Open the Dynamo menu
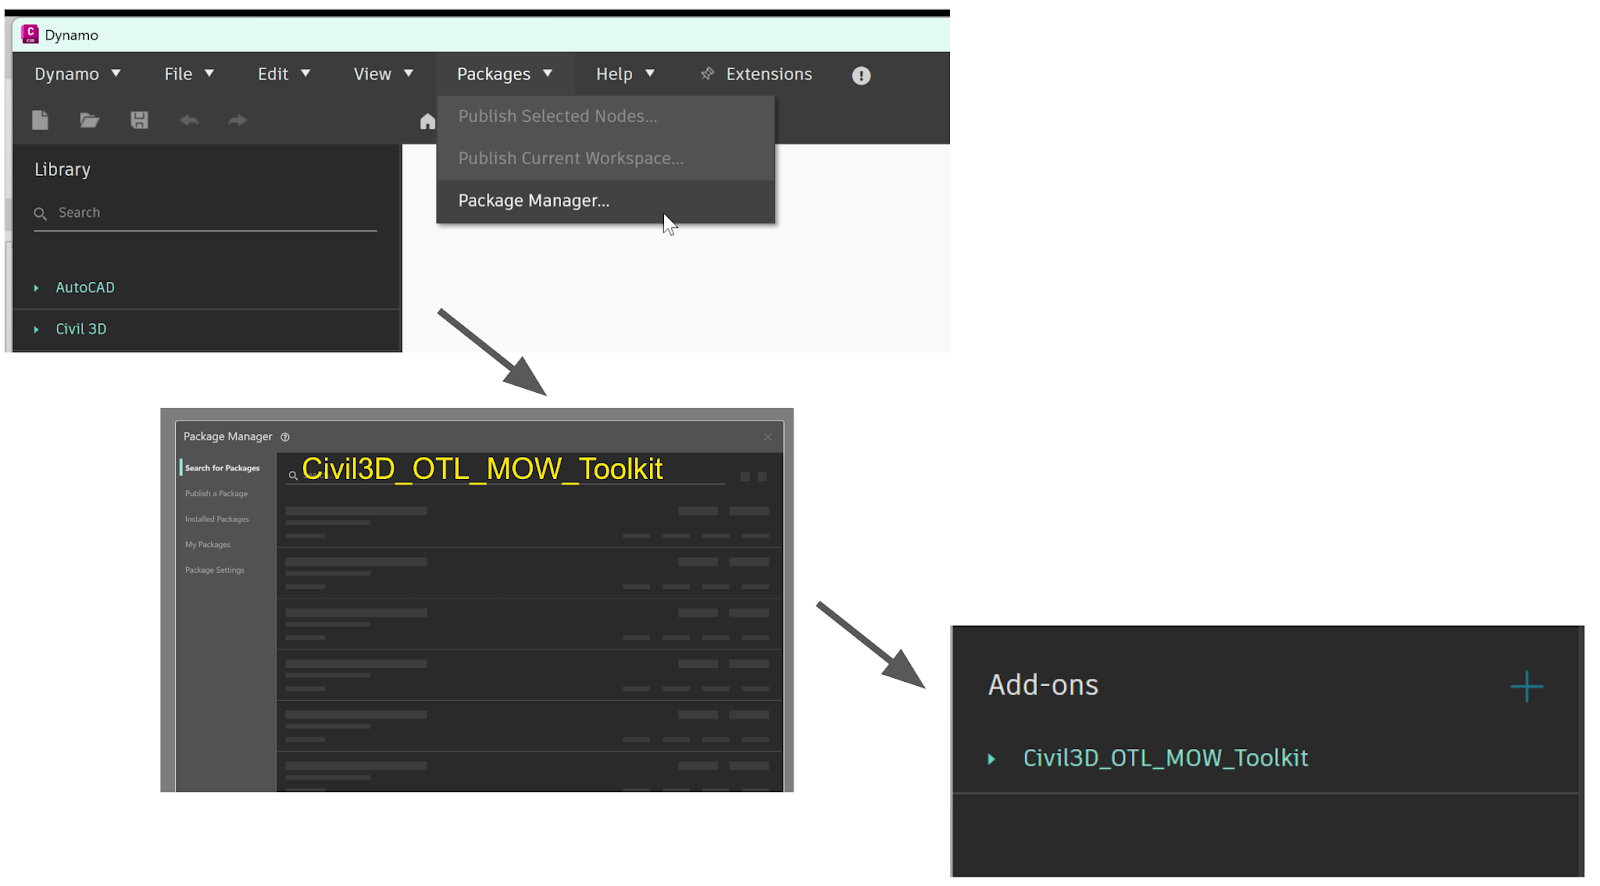 click(78, 74)
